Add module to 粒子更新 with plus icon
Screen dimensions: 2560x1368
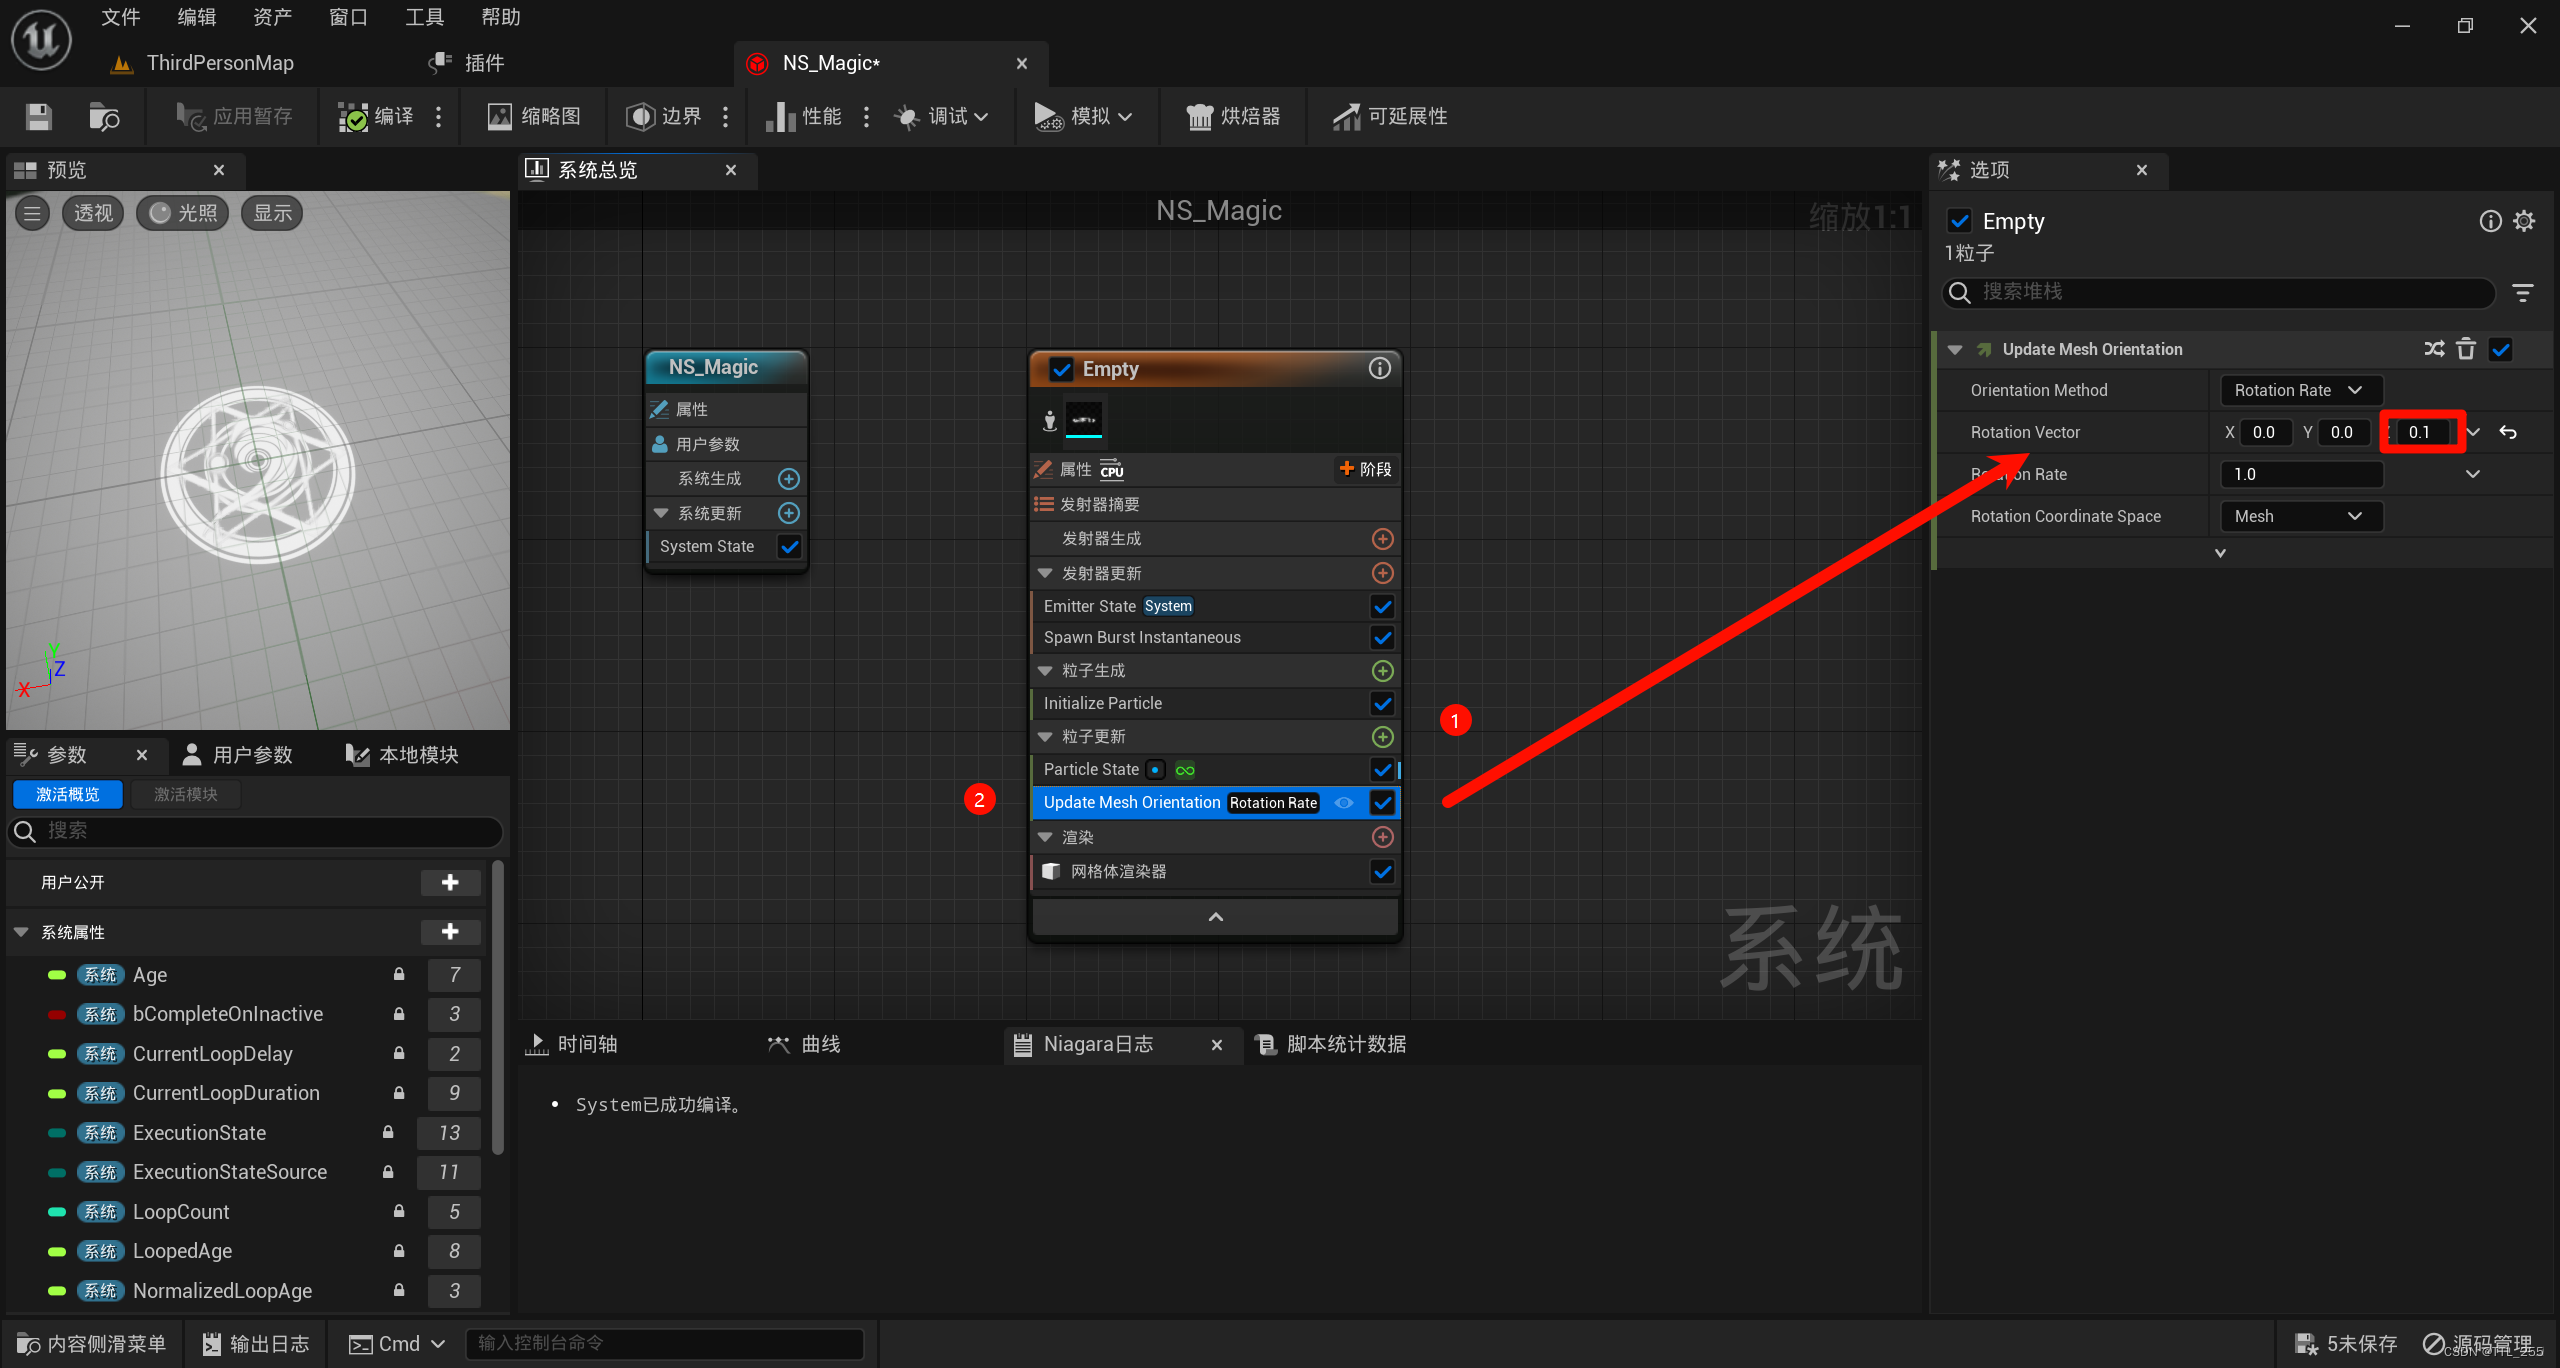tap(1382, 737)
